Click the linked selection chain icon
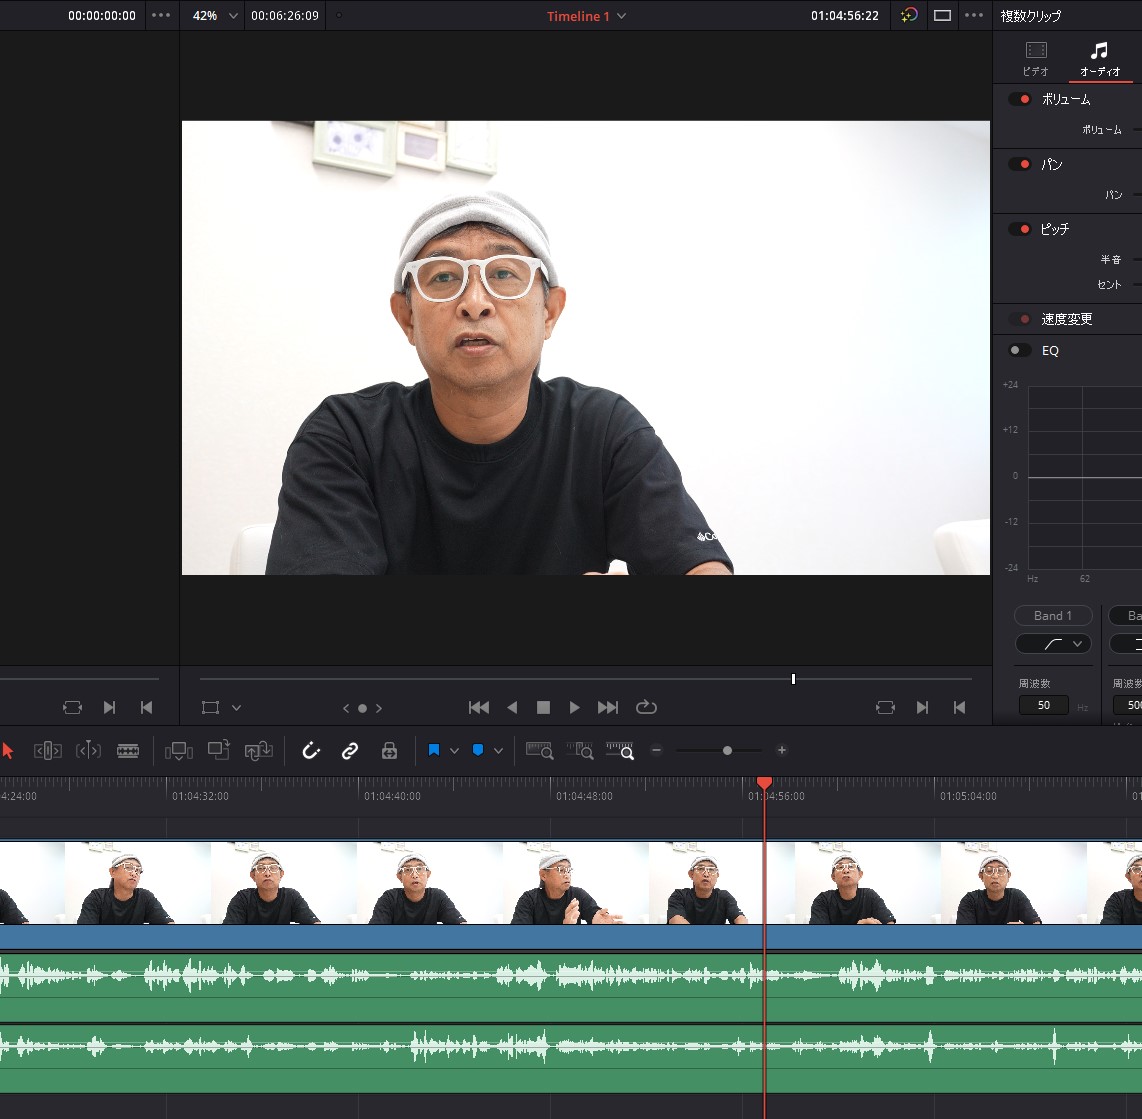 tap(350, 750)
